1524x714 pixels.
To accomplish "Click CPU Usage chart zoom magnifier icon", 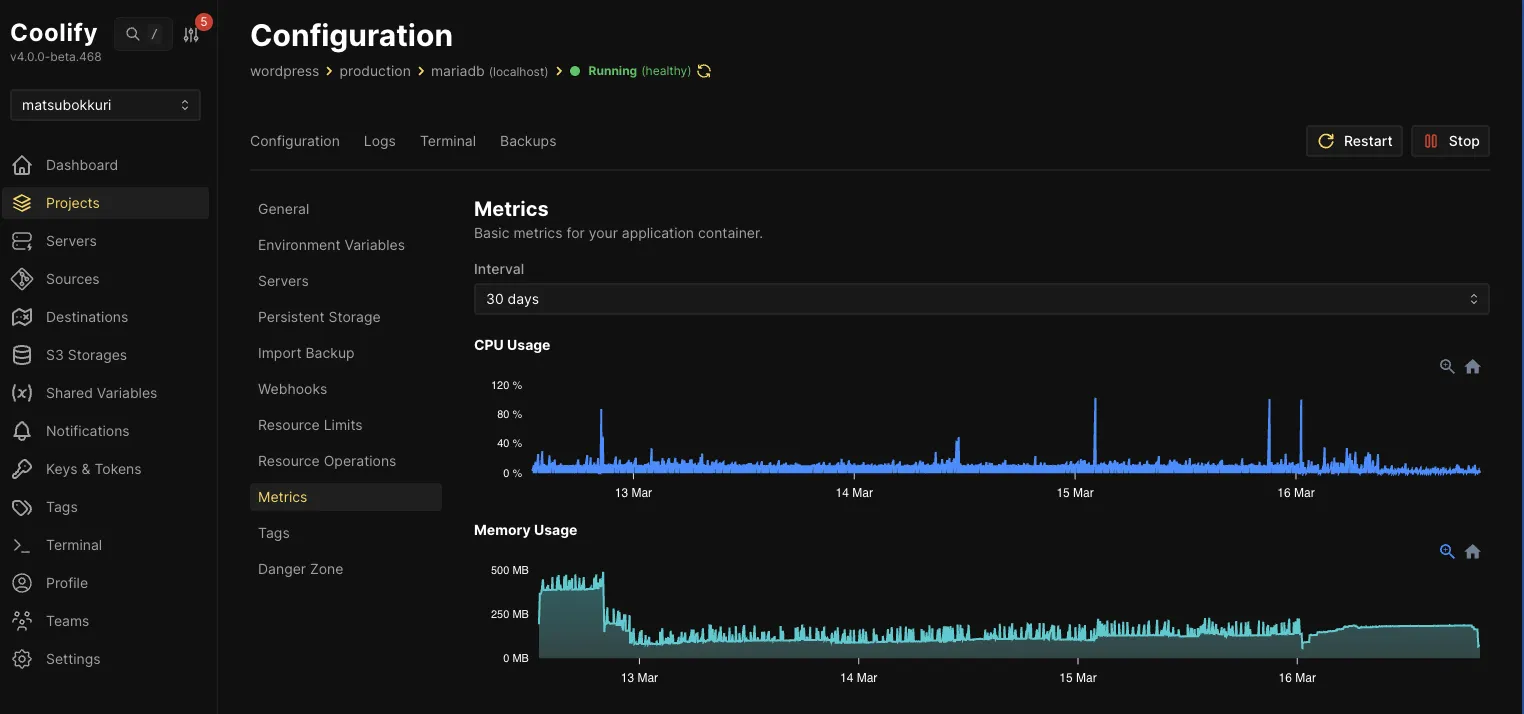I will pos(1447,367).
